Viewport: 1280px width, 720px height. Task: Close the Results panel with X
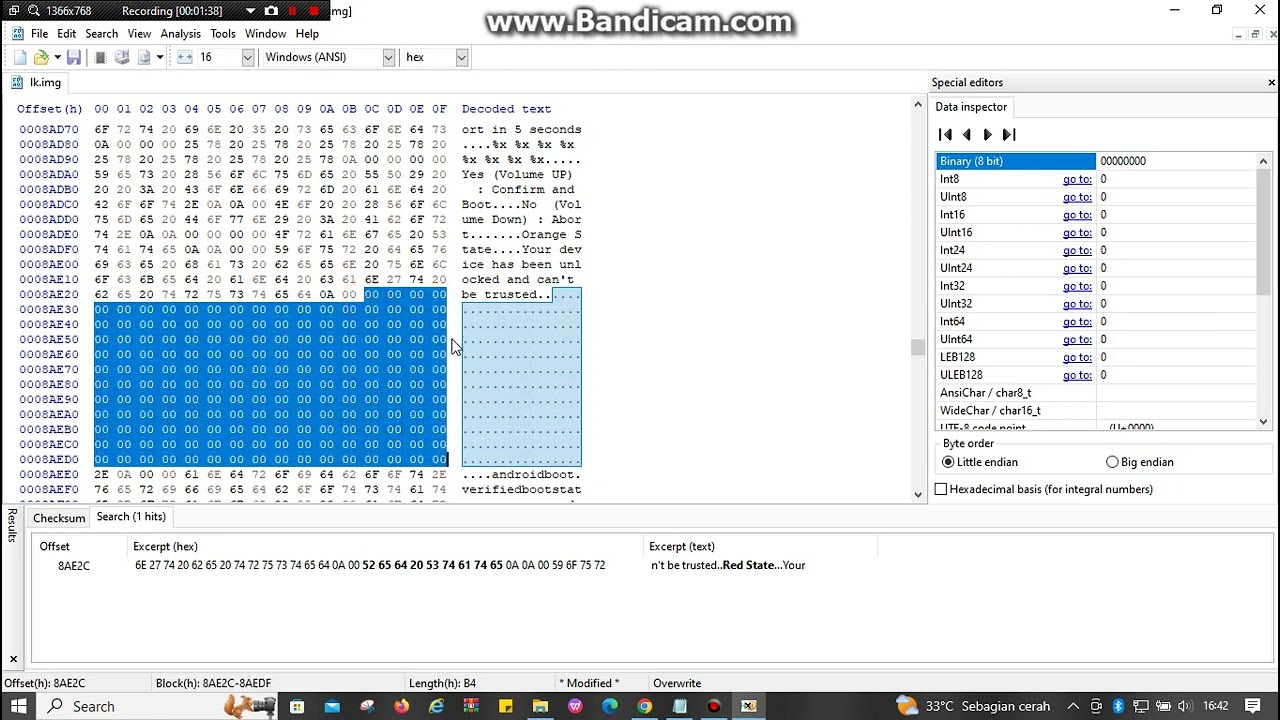point(13,659)
